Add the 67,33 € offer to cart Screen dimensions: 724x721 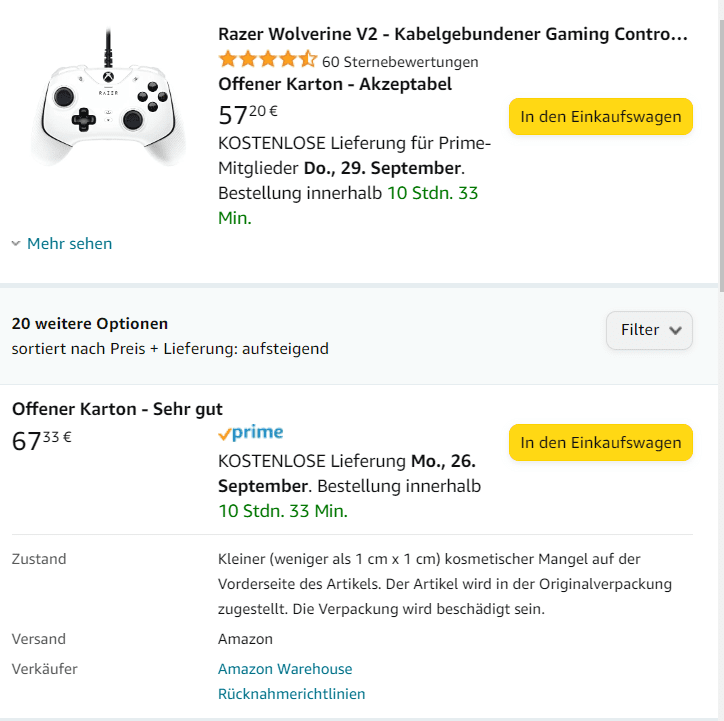(600, 442)
